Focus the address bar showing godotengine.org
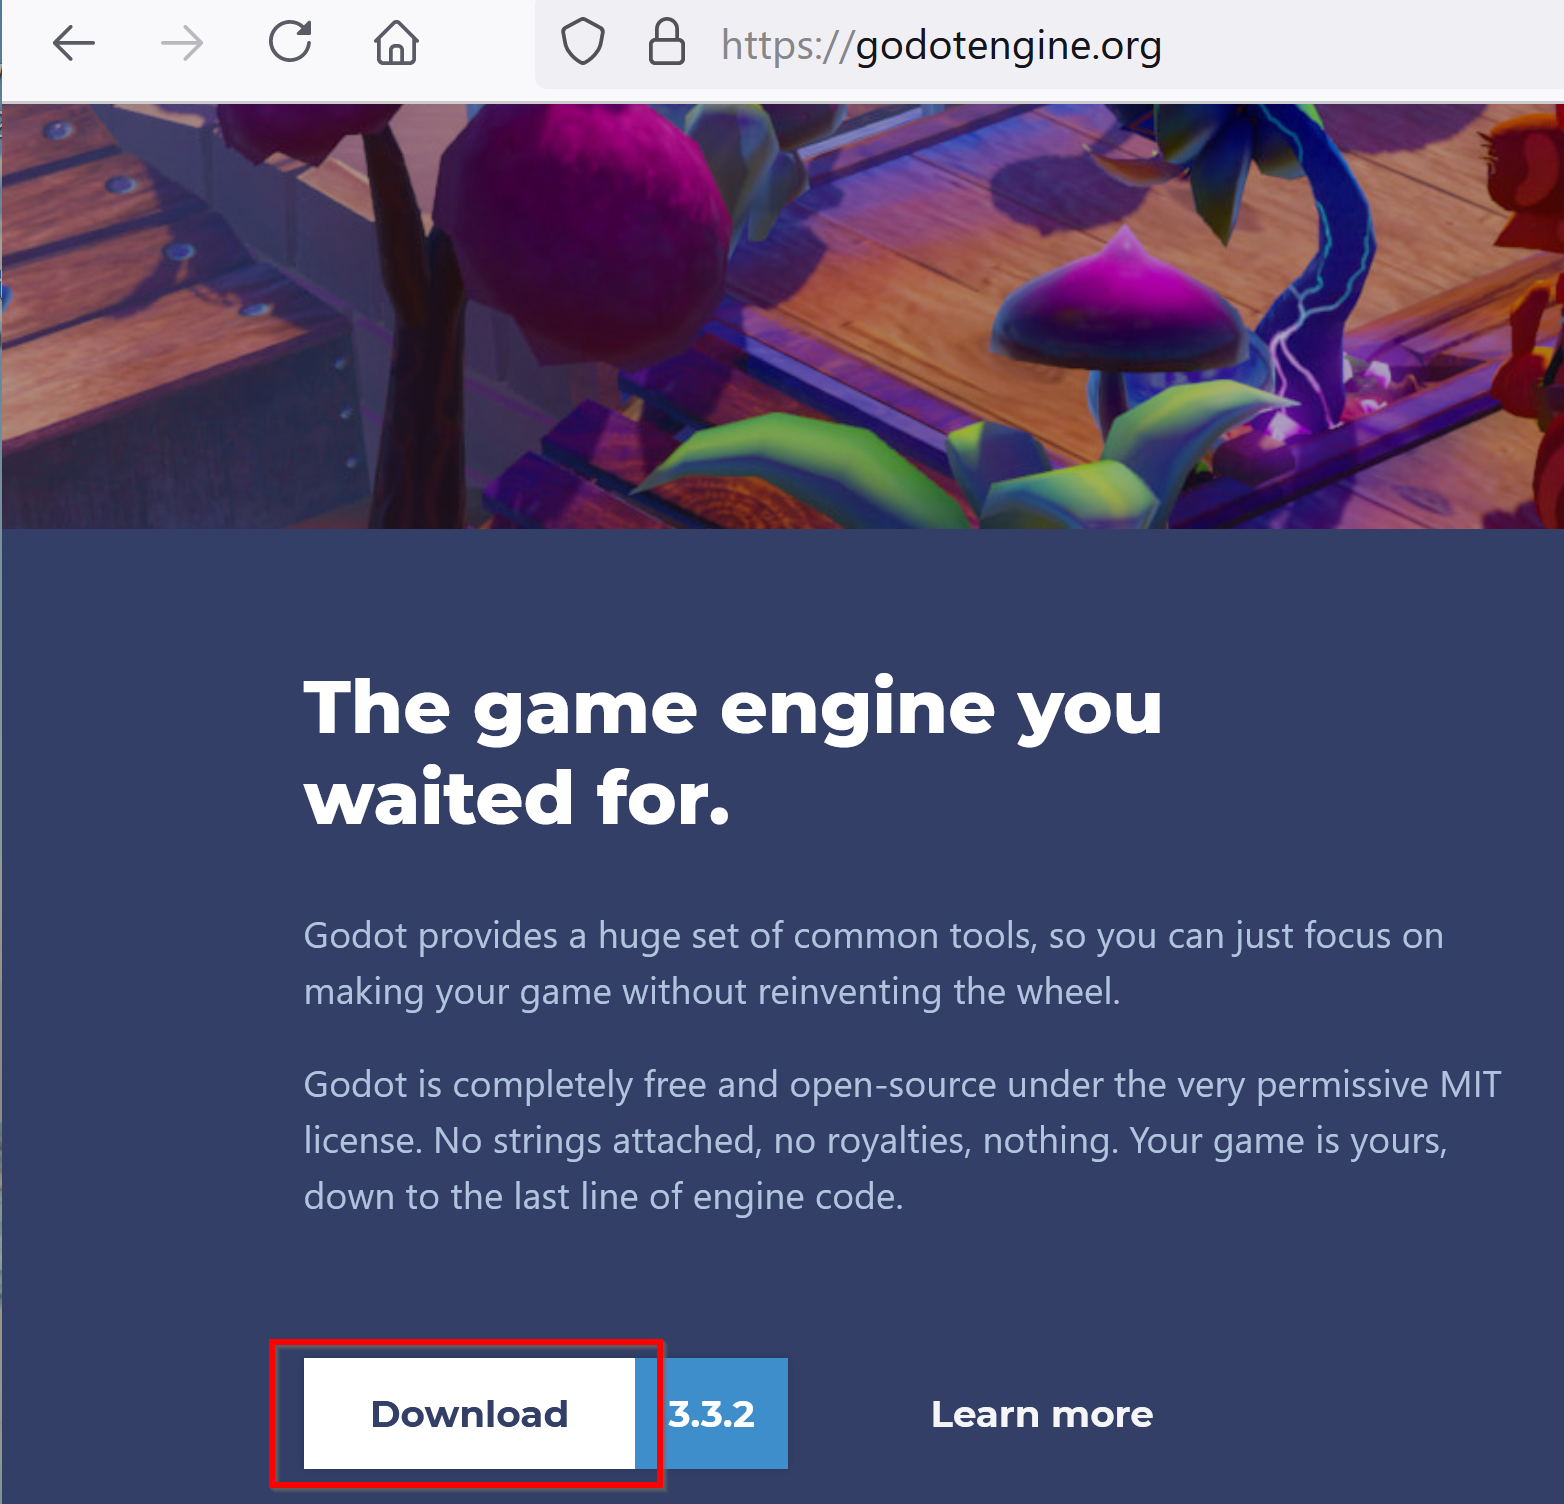Screen dimensions: 1564x1504 coord(1050,44)
